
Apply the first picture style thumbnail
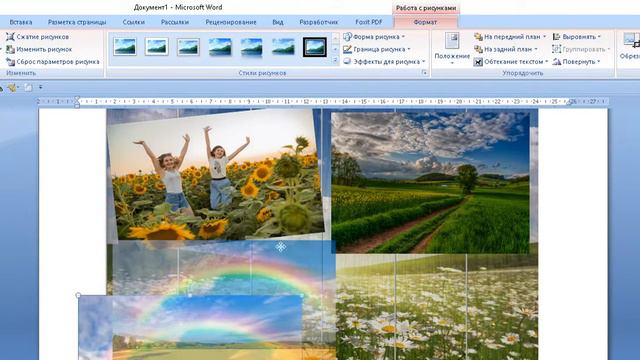point(125,47)
